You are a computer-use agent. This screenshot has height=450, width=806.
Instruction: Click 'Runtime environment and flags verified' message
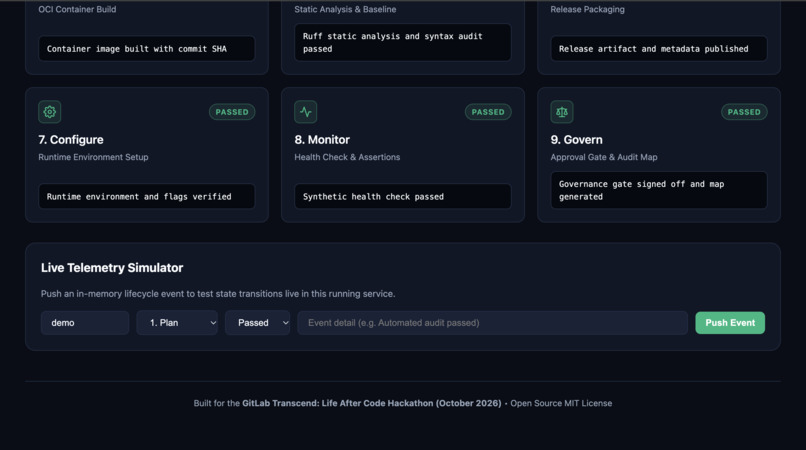tap(146, 196)
